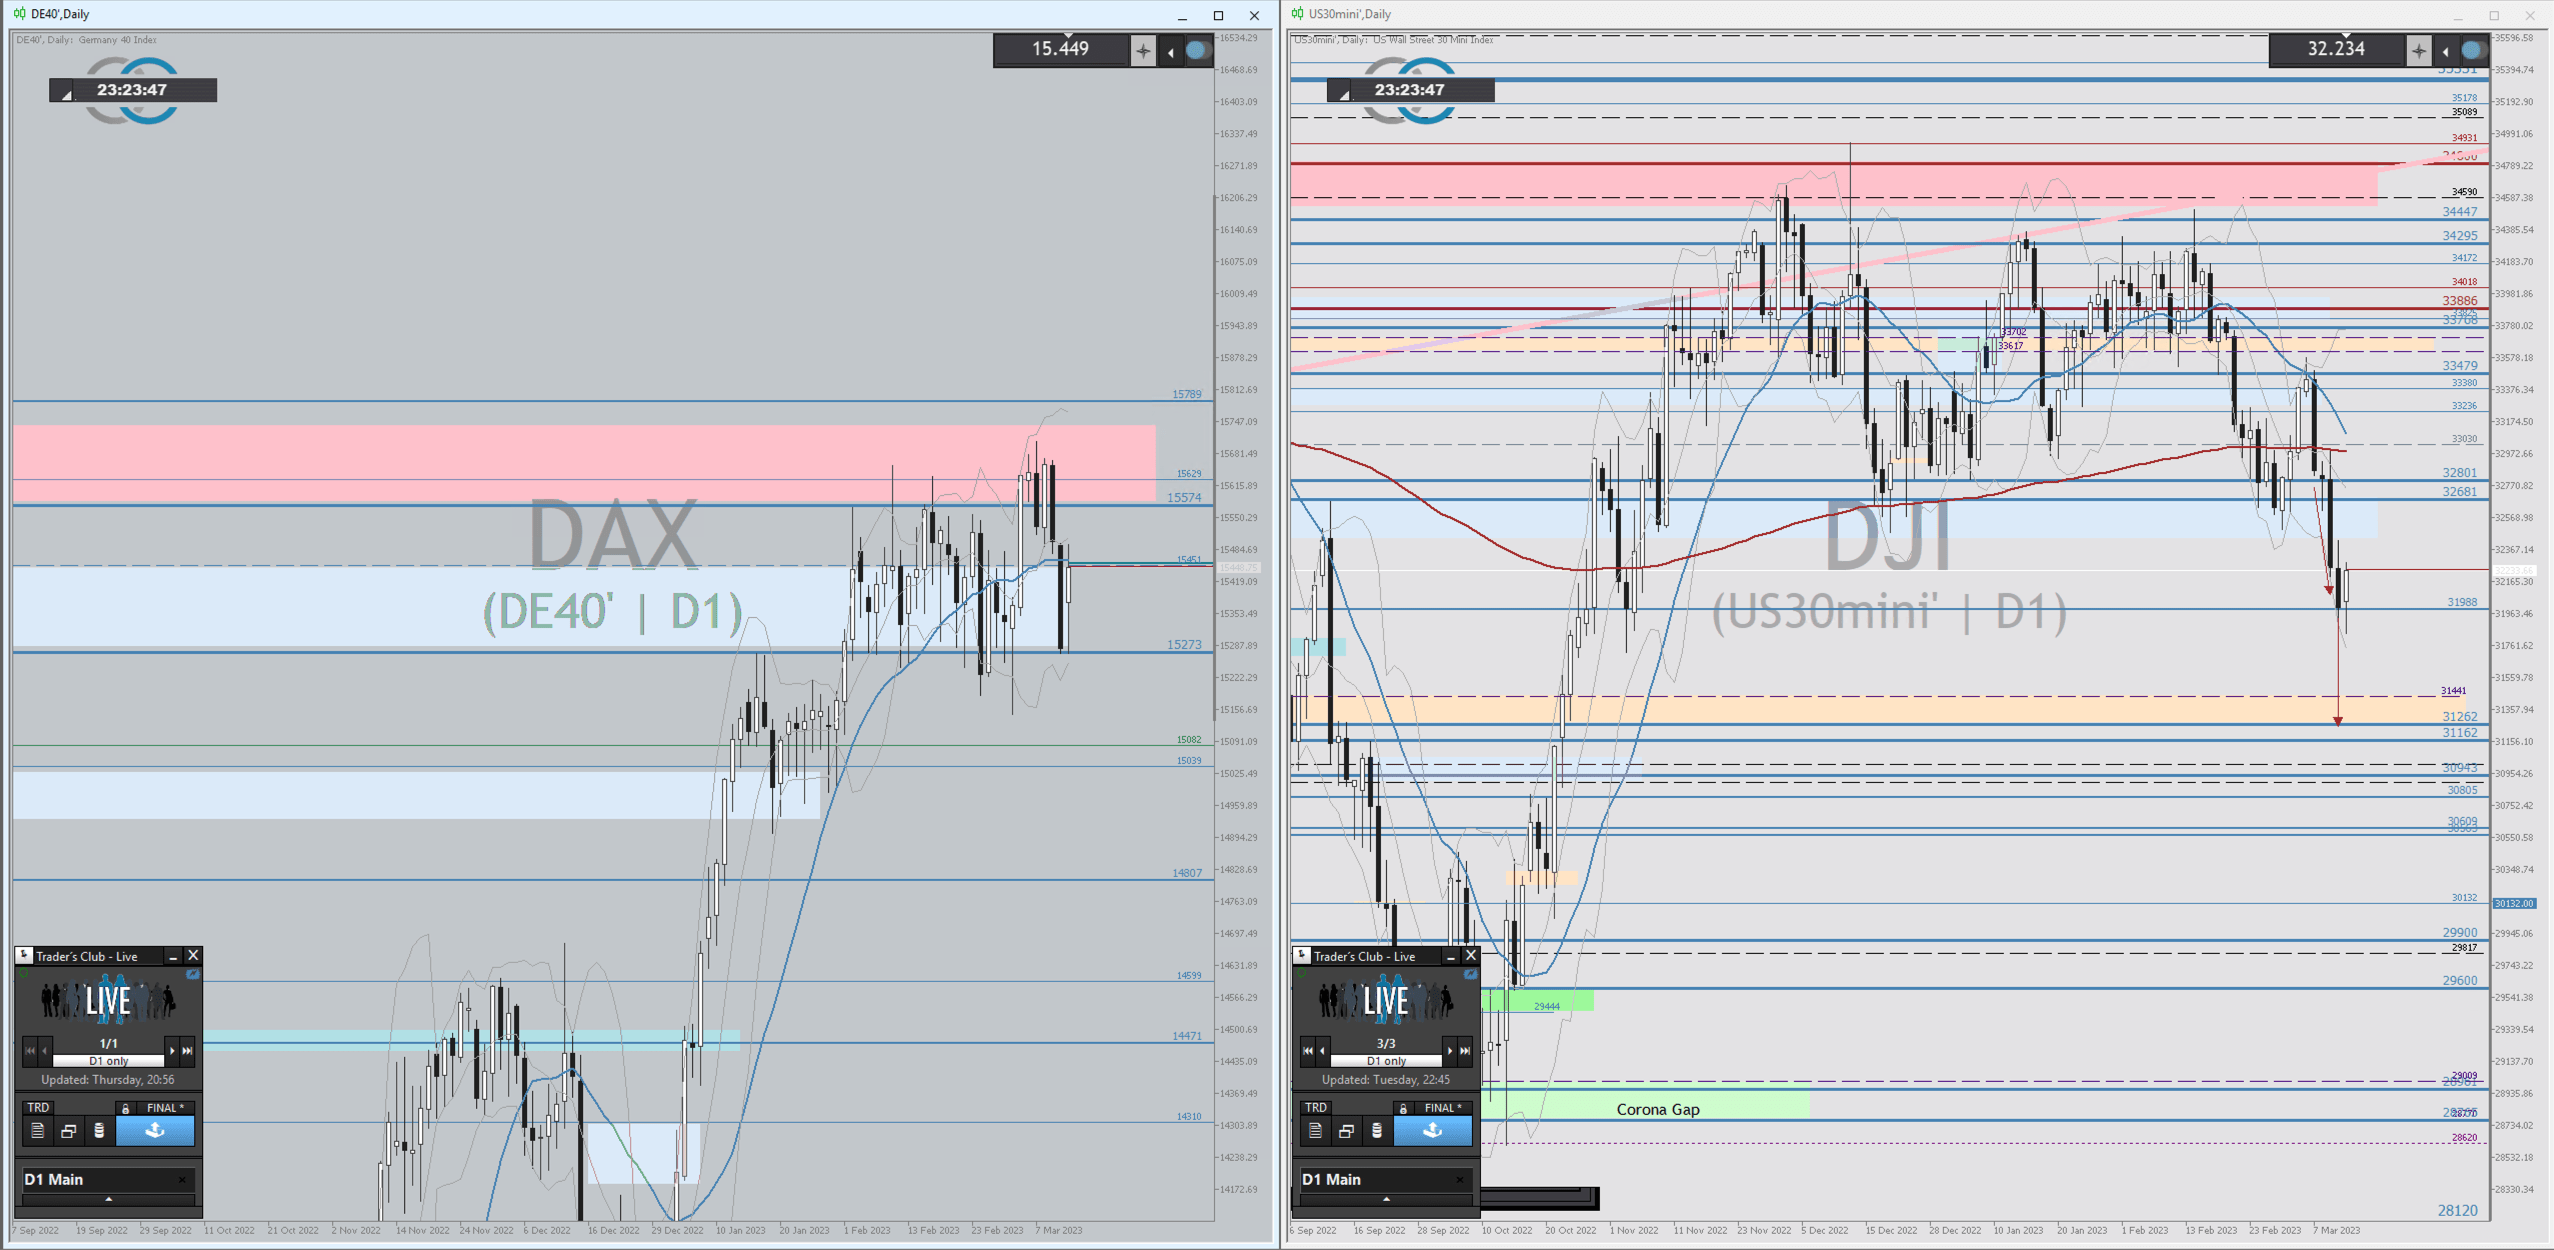Remove D1 Main with its x in DE40 panel
2554x1250 pixels.
182,1180
